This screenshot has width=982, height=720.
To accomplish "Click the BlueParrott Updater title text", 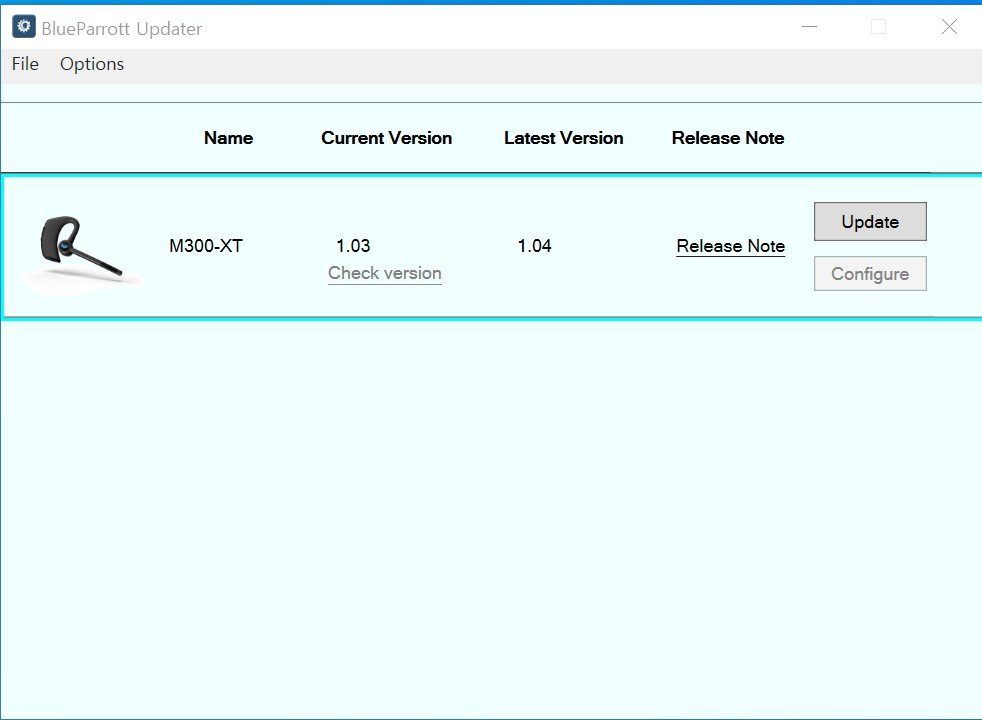I will (121, 29).
